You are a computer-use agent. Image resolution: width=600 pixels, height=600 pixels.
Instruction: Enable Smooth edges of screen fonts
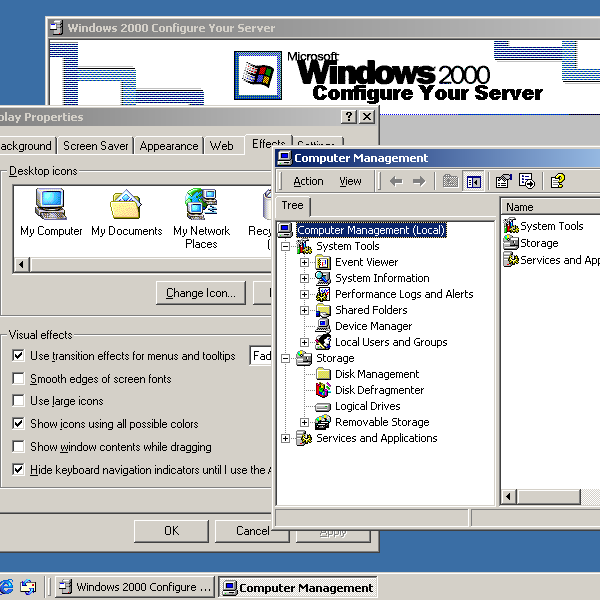18,379
